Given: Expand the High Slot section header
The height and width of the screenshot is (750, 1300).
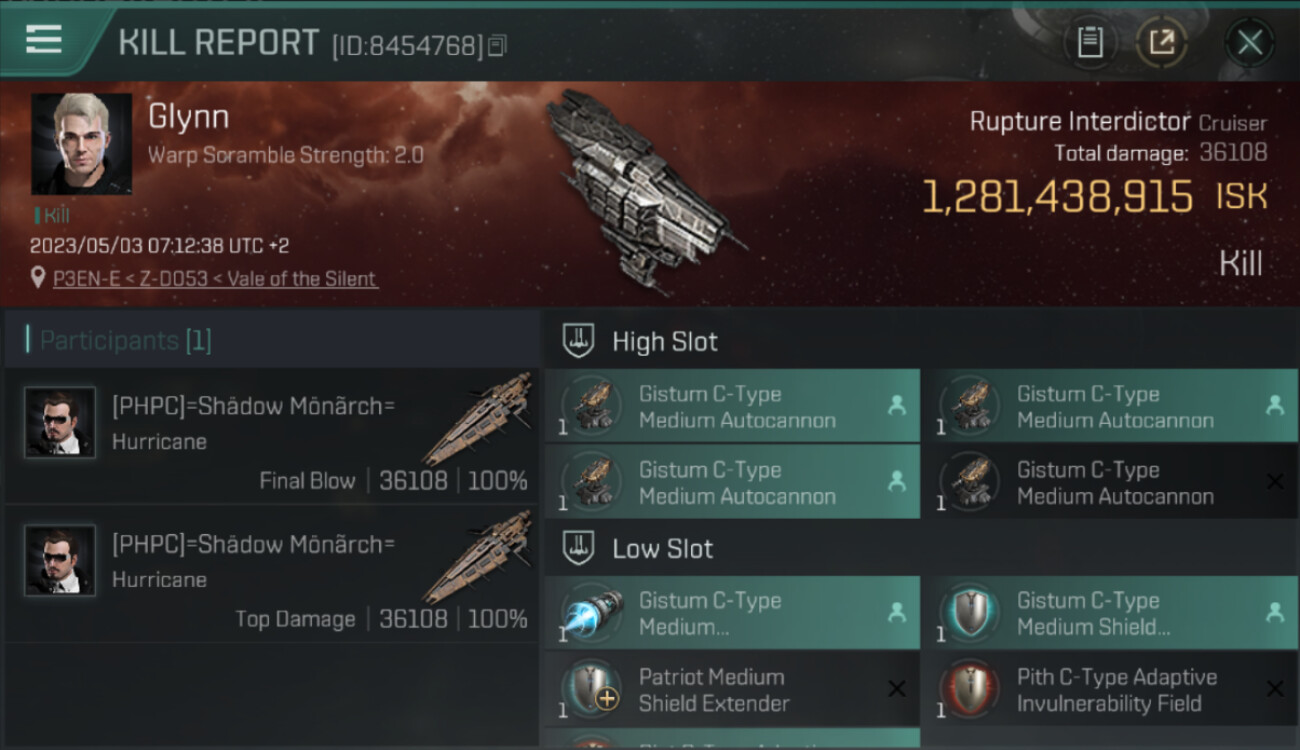Looking at the screenshot, I should (x=665, y=341).
